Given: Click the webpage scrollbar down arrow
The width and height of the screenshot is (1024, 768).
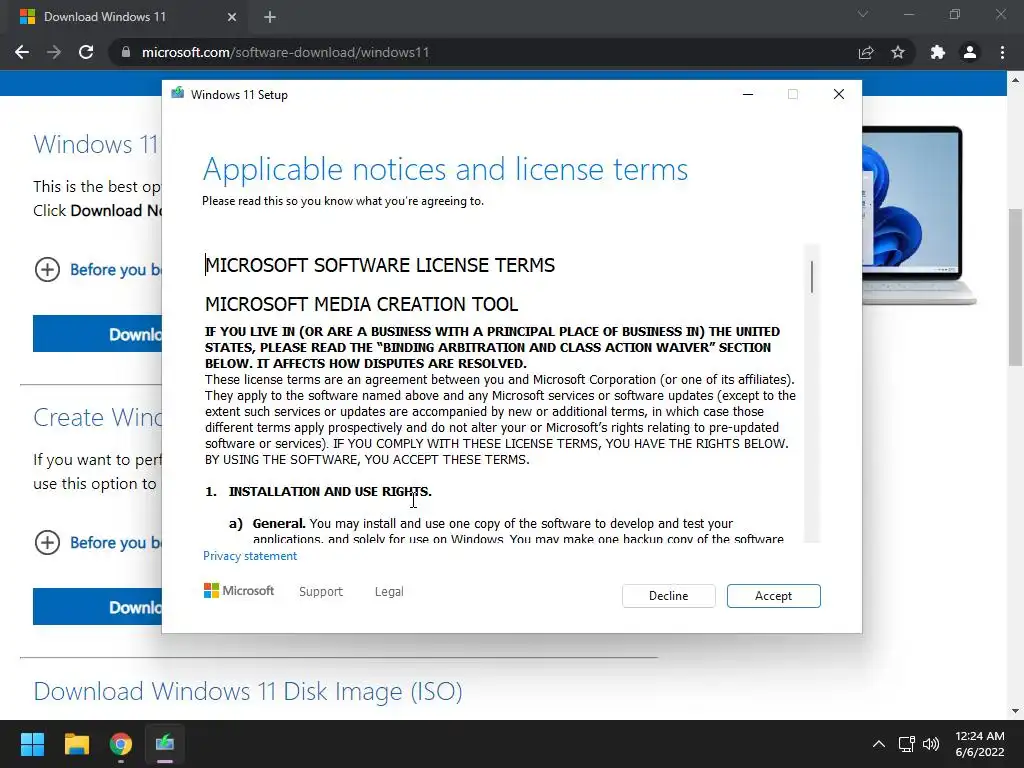Looking at the screenshot, I should [x=1015, y=711].
